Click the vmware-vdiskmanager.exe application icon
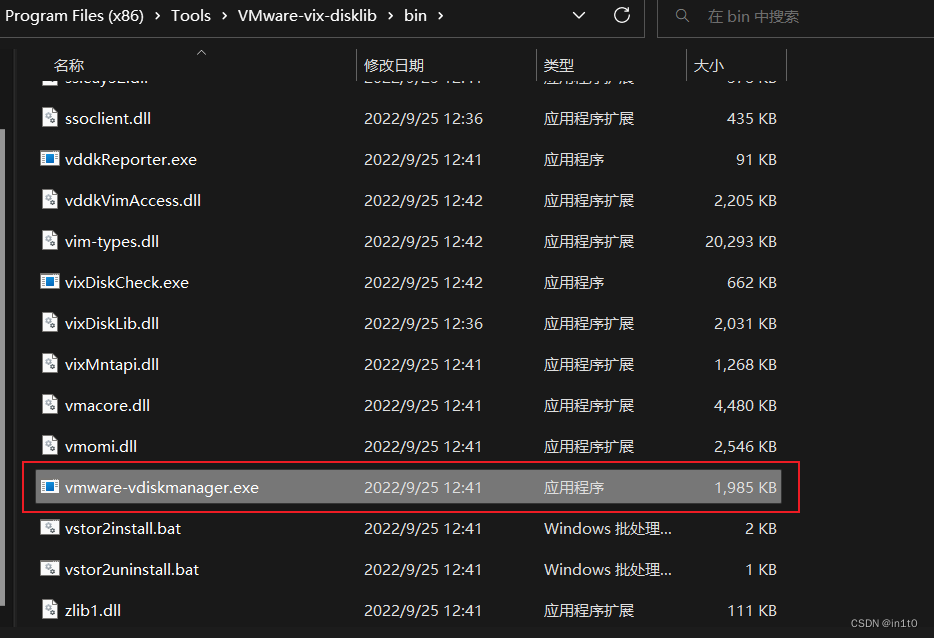Viewport: 934px width, 638px height. 50,487
